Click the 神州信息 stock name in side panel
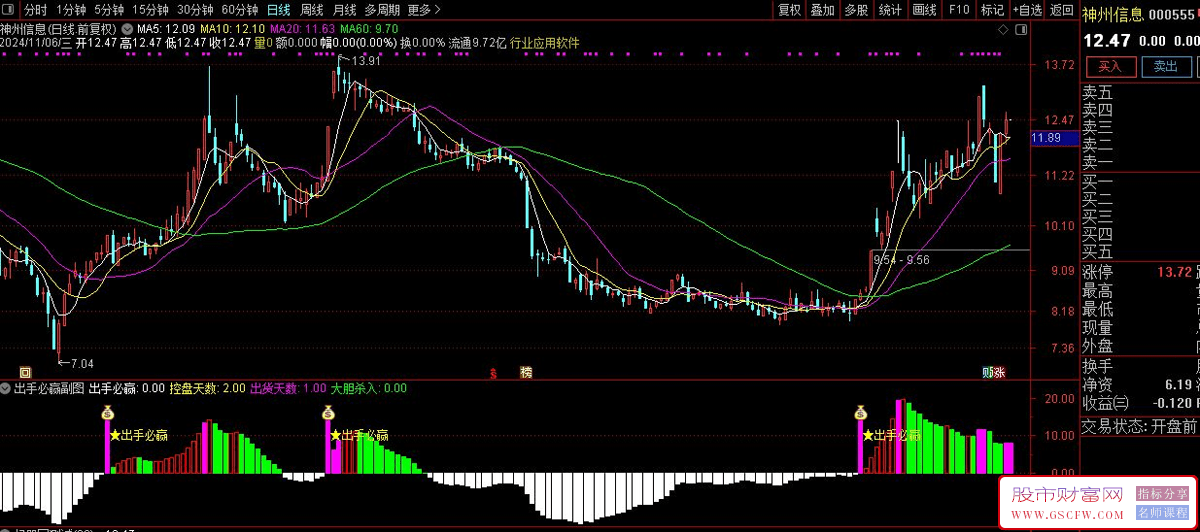 coord(1112,14)
